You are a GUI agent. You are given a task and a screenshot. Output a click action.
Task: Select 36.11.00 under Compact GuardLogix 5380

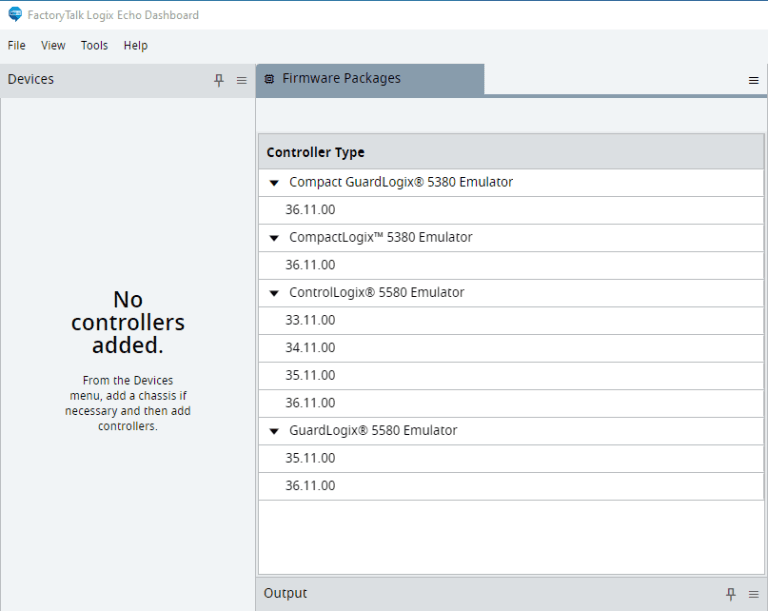511,210
